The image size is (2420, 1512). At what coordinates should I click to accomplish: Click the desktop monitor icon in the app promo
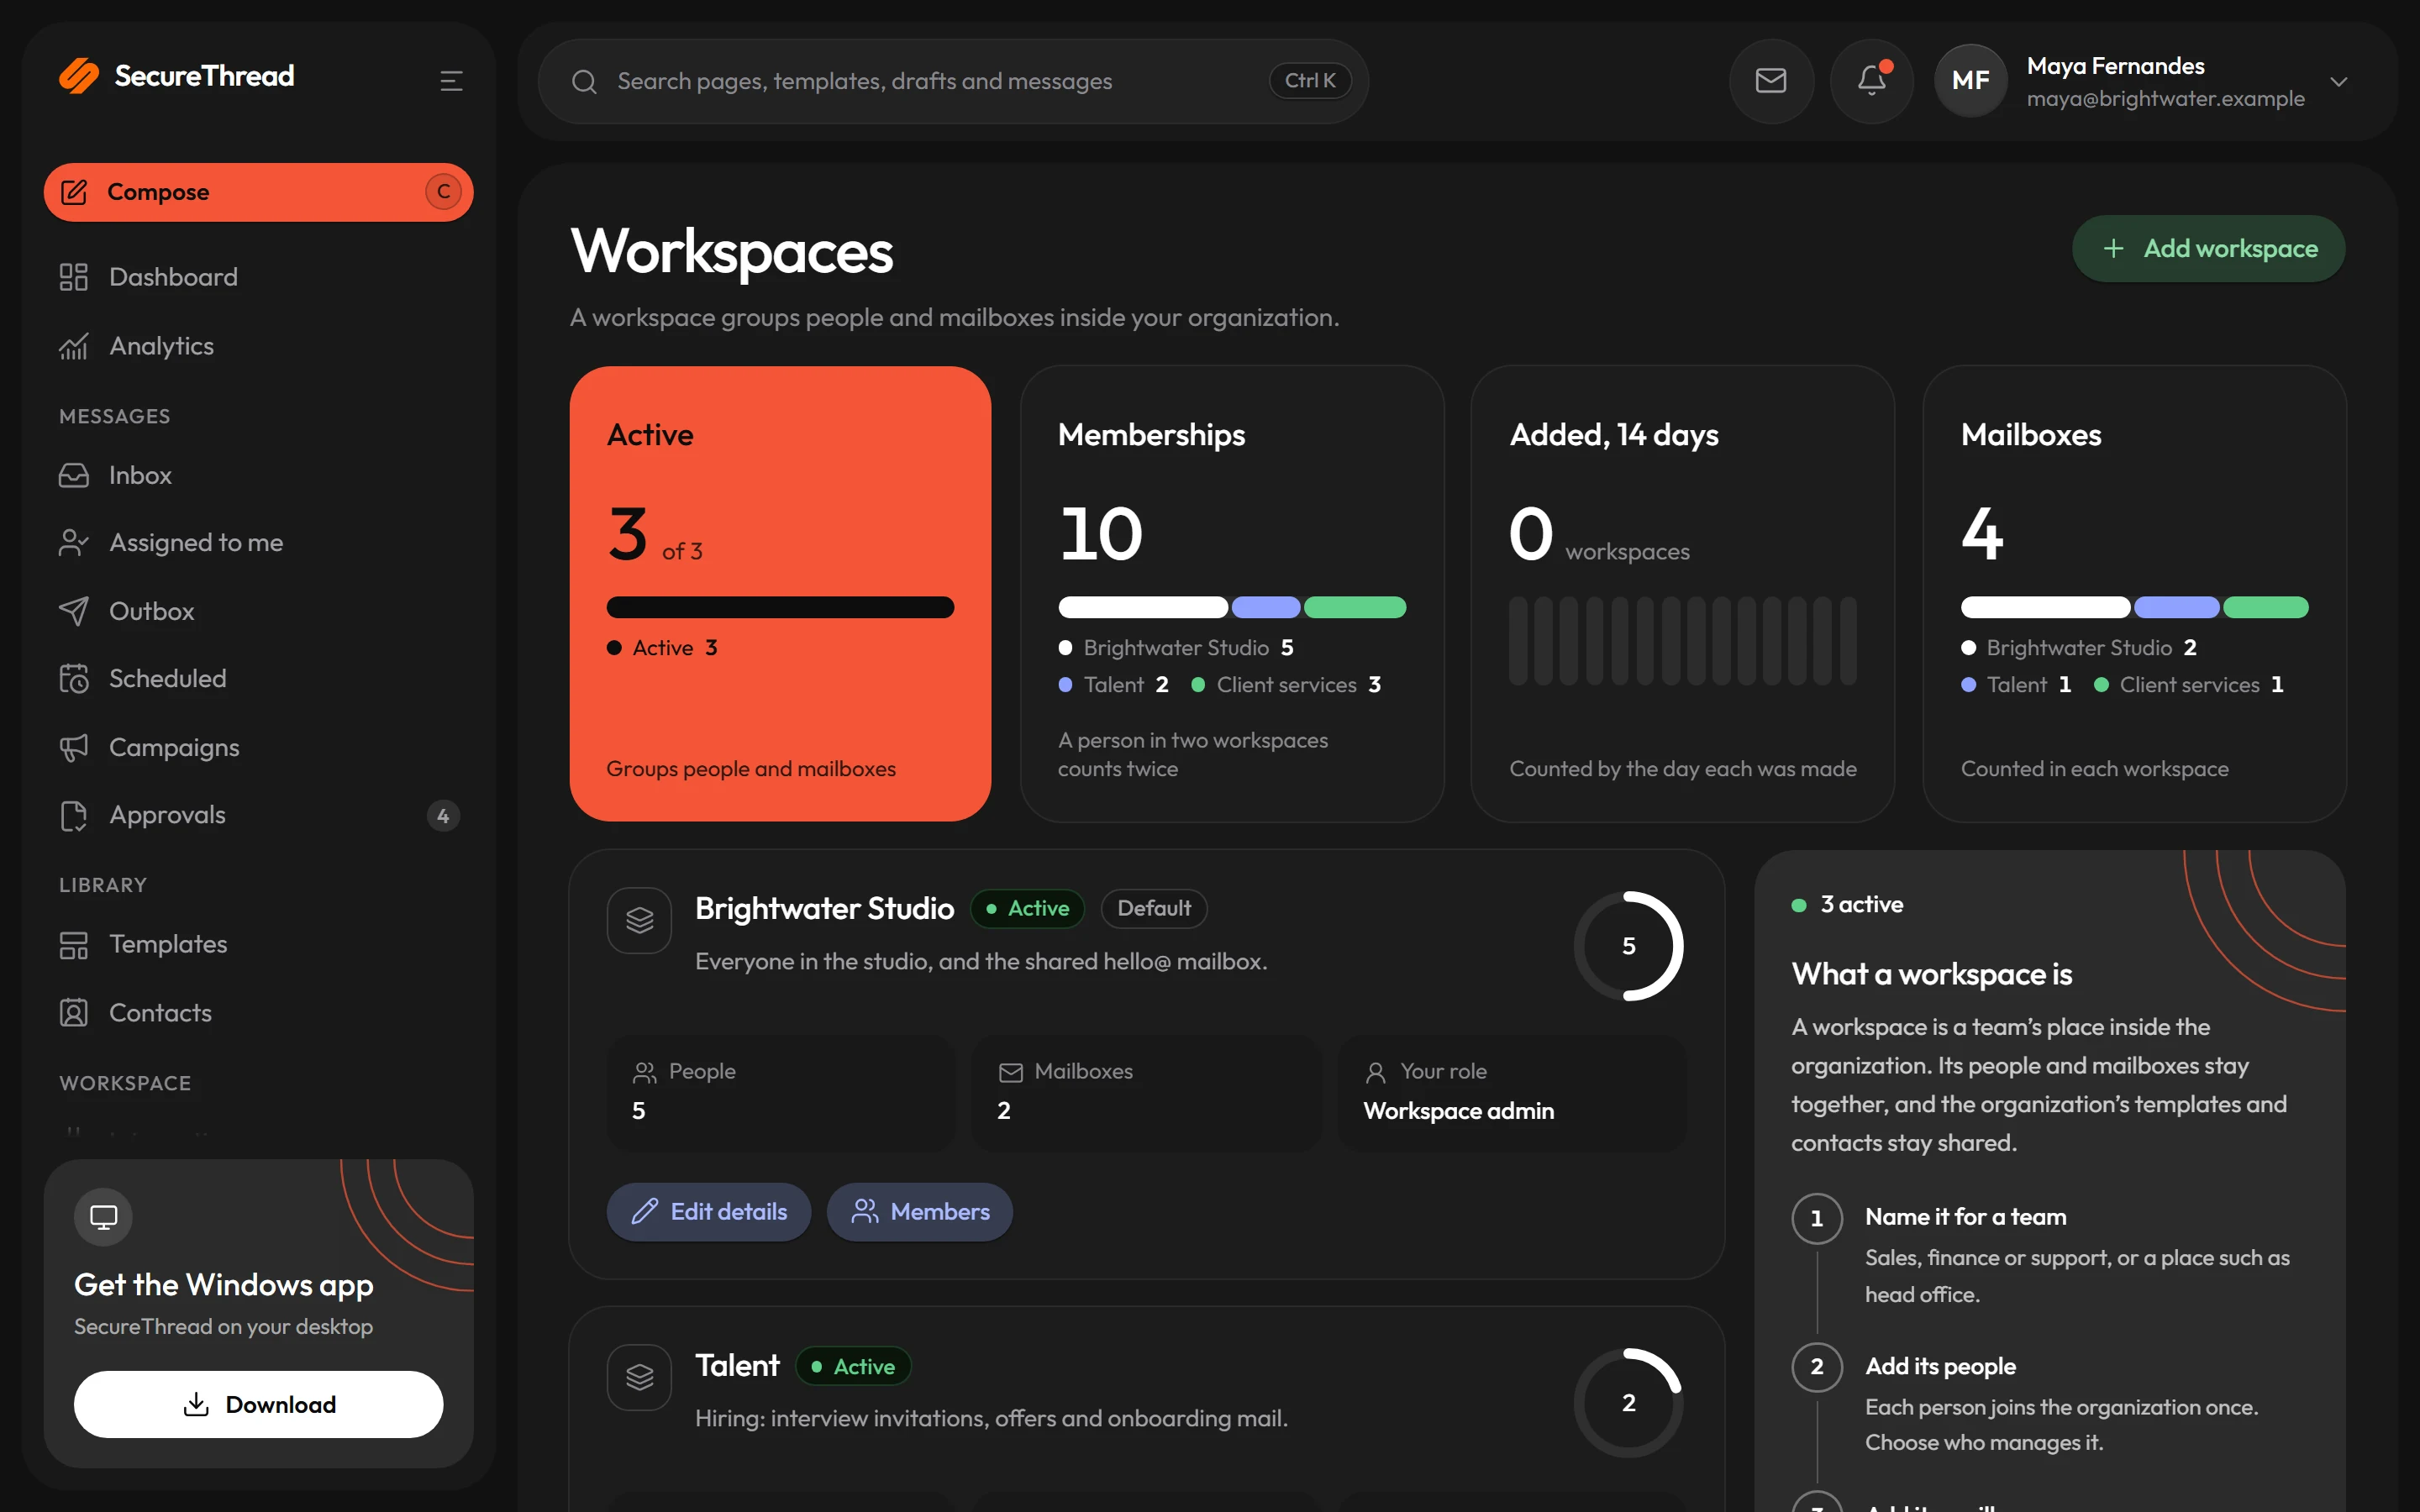pos(103,1217)
